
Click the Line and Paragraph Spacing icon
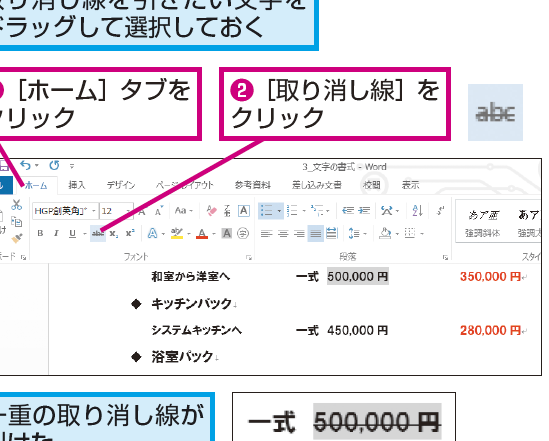point(354,233)
